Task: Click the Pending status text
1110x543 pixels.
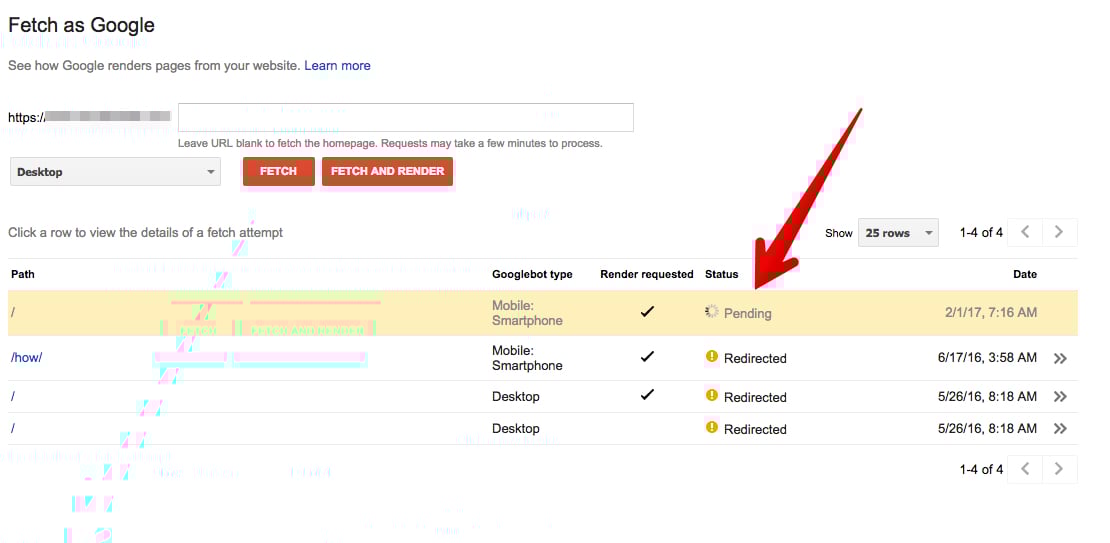Action: (x=748, y=314)
